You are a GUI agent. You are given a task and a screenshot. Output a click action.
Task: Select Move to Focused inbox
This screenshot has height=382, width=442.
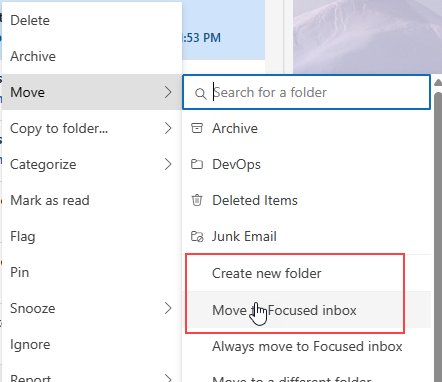click(x=307, y=310)
